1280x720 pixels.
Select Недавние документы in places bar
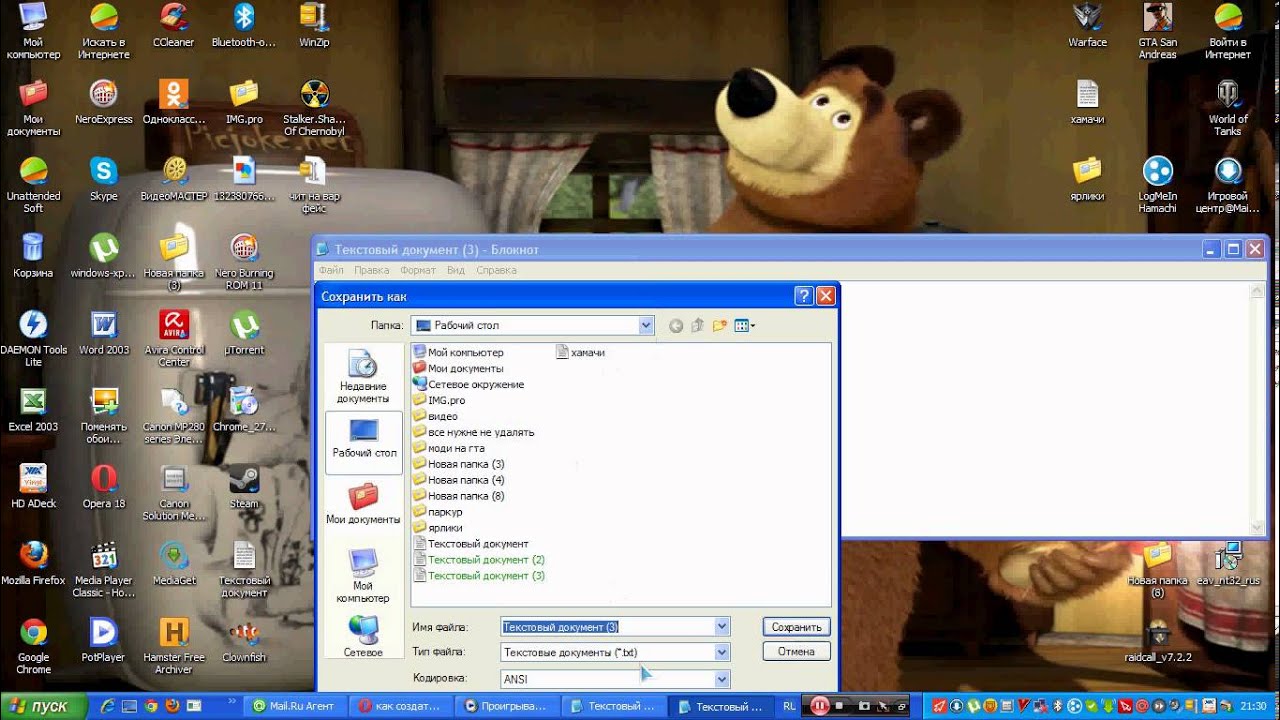click(x=363, y=378)
